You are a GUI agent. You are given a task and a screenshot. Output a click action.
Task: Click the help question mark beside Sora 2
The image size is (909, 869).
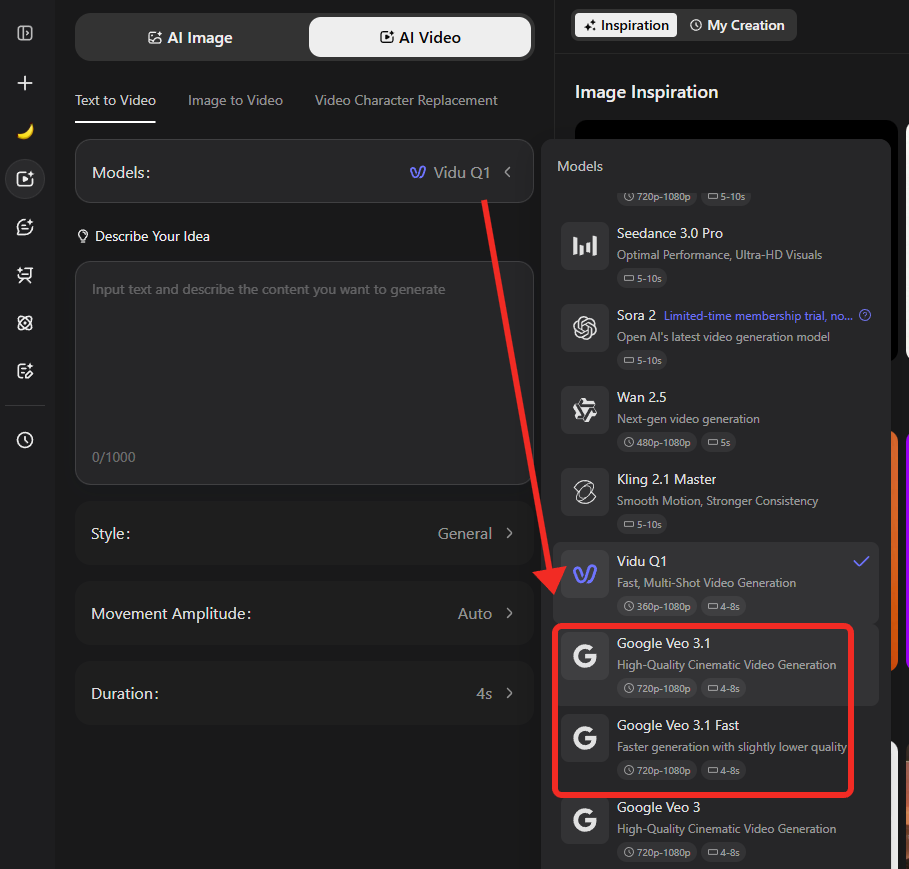tap(865, 315)
